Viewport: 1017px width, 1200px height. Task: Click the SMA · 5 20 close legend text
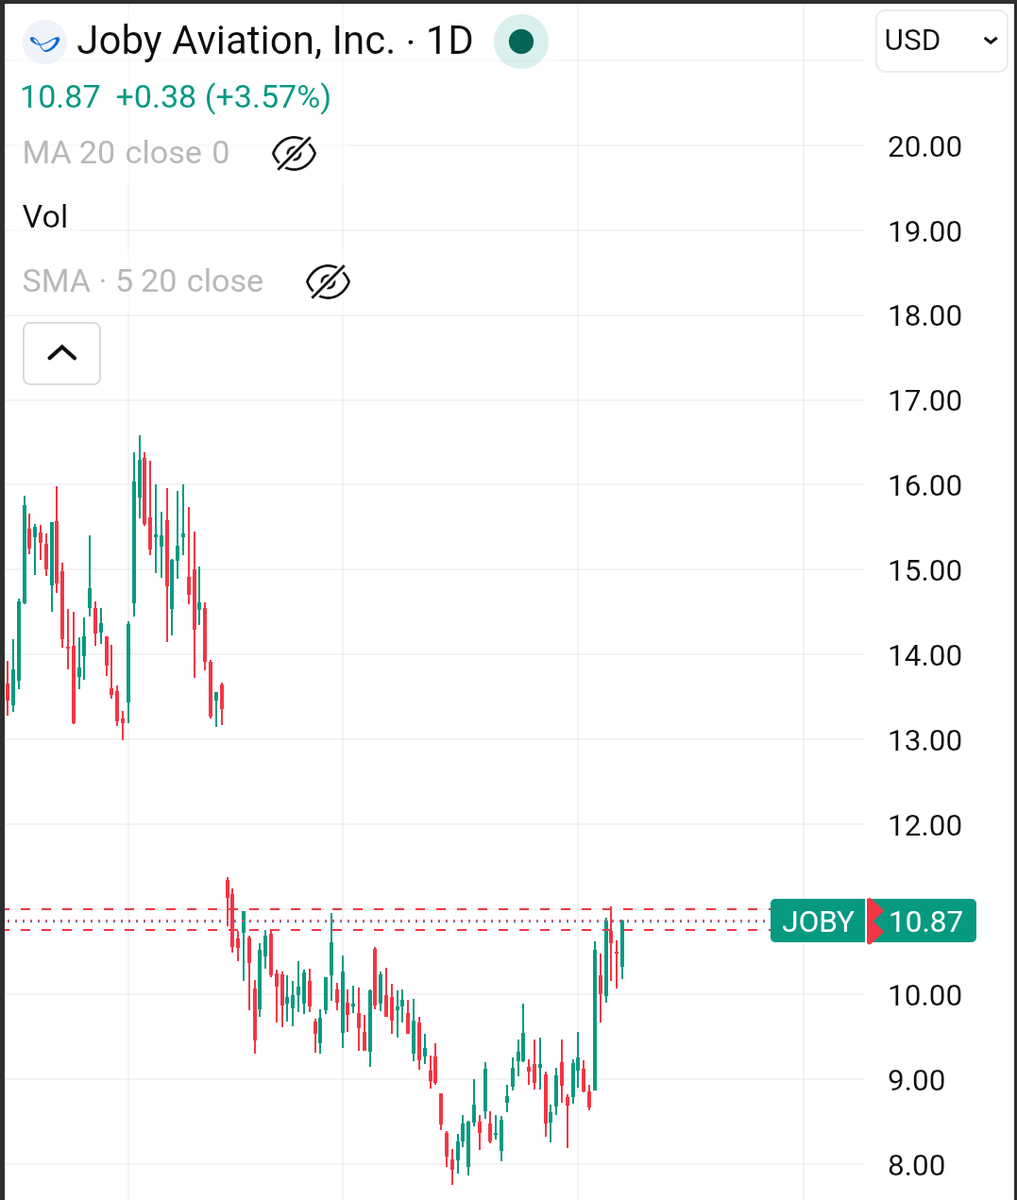[143, 281]
